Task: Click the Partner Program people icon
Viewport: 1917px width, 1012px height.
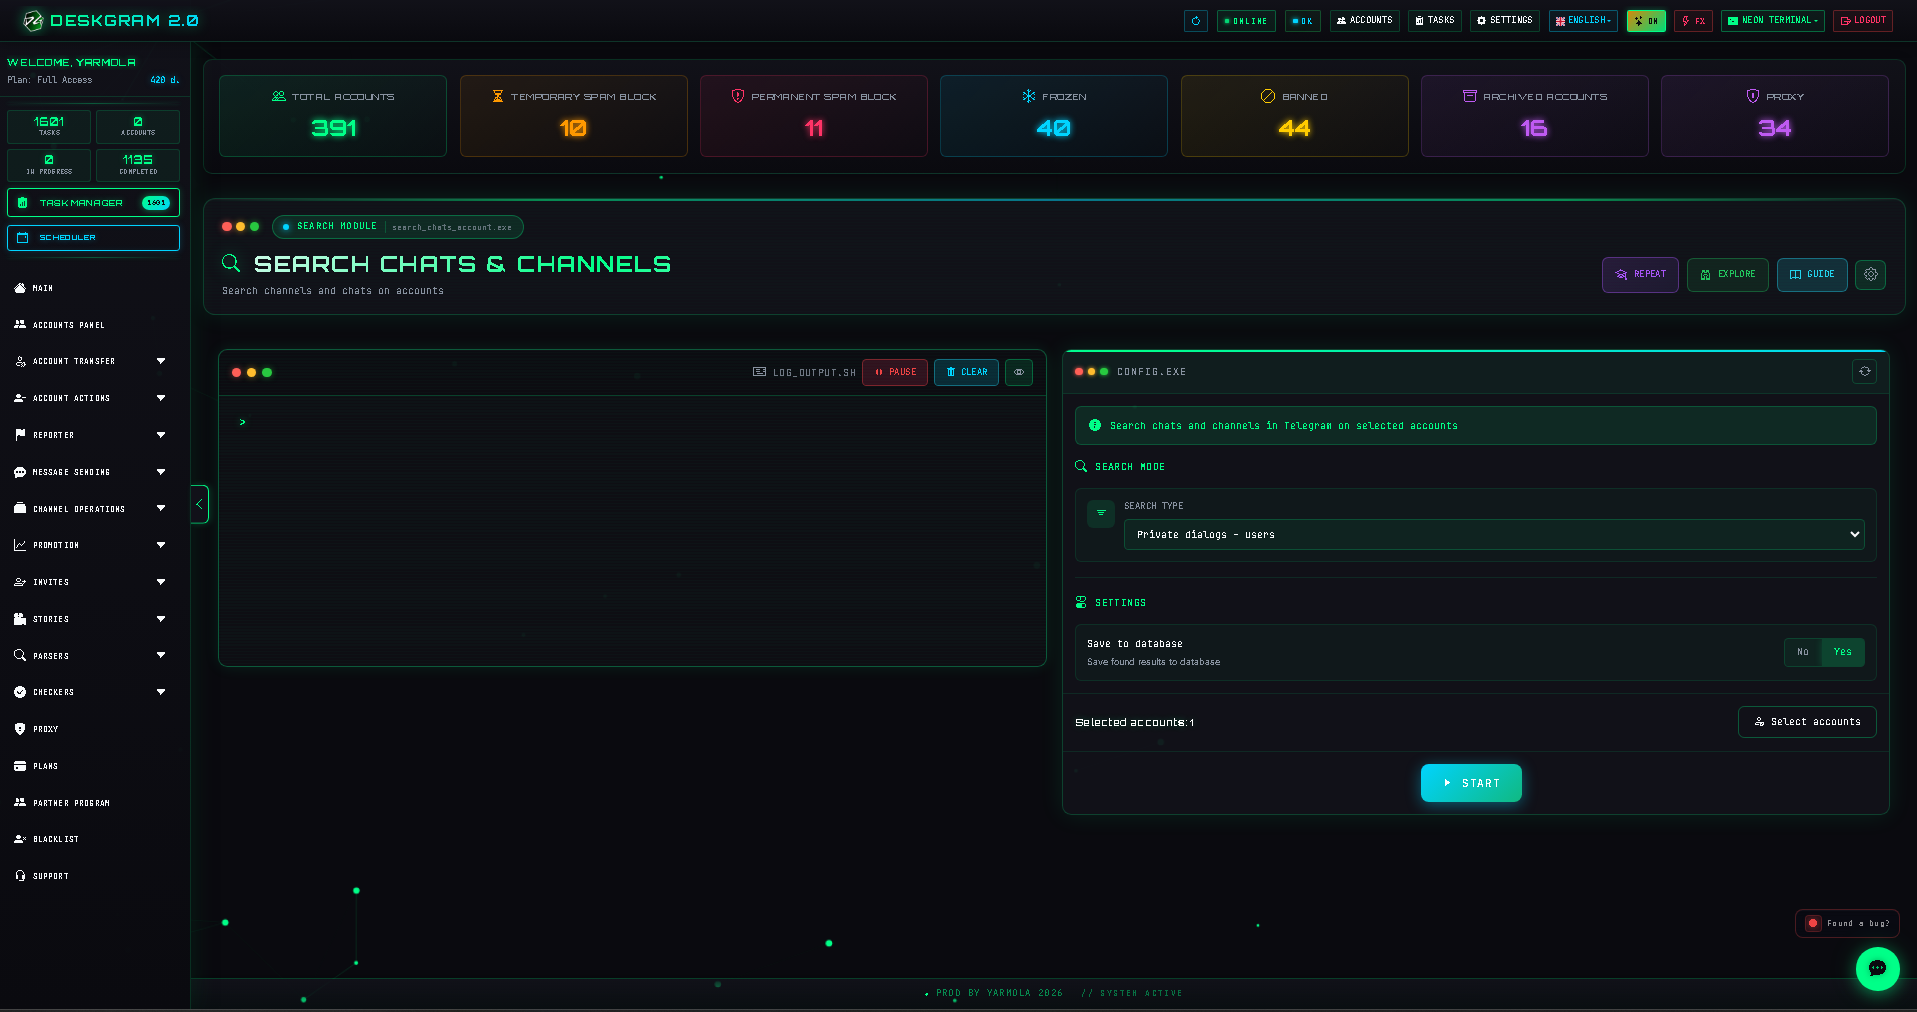Action: pyautogui.click(x=20, y=802)
